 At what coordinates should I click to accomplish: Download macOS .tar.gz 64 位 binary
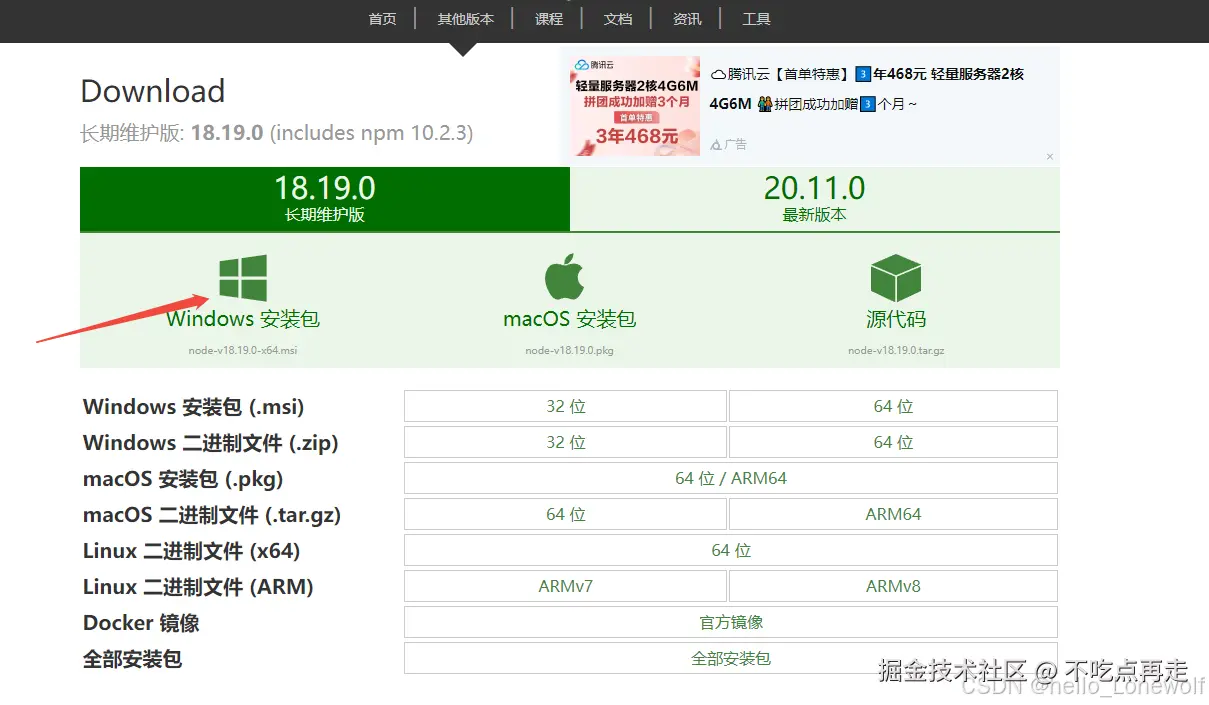[x=565, y=514]
